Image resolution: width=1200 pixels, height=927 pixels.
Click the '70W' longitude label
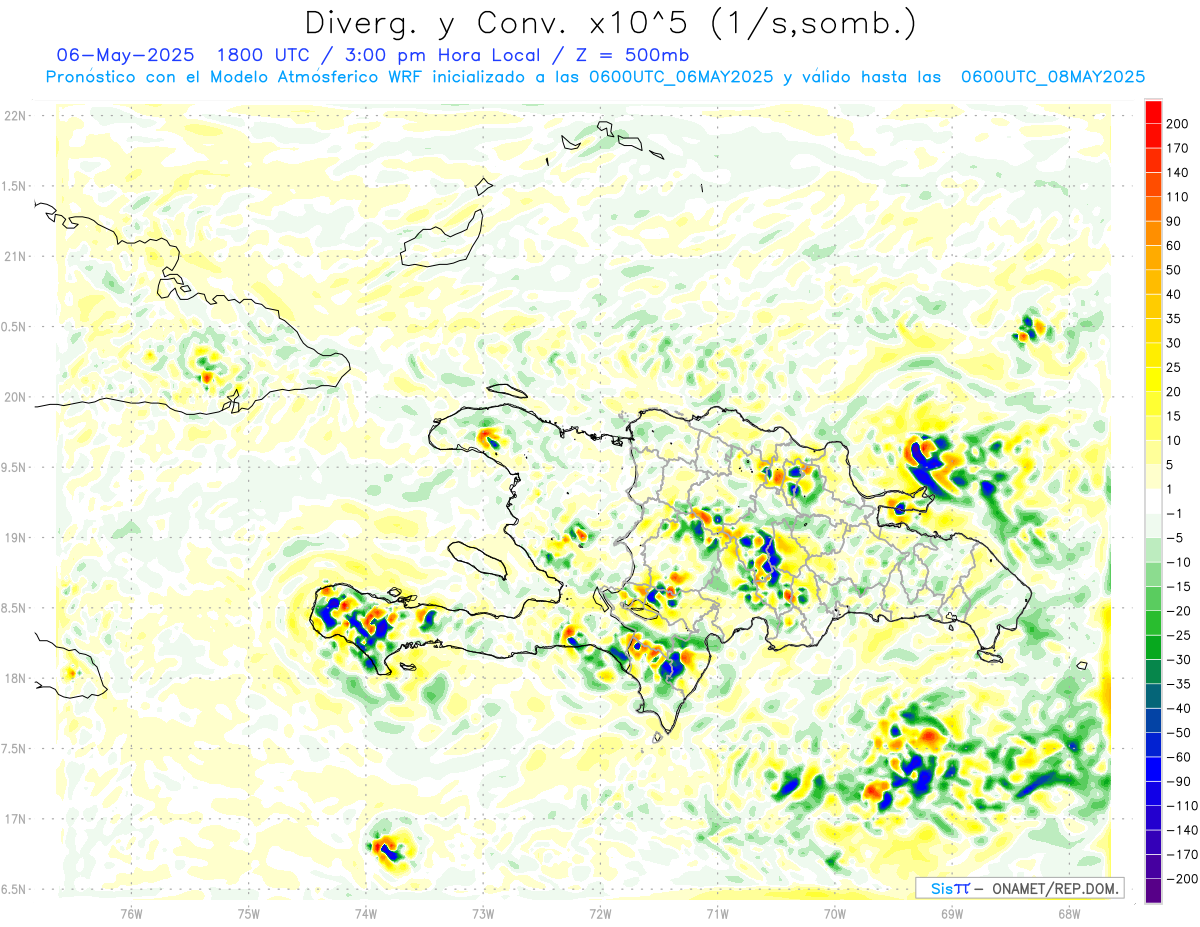pyautogui.click(x=835, y=912)
